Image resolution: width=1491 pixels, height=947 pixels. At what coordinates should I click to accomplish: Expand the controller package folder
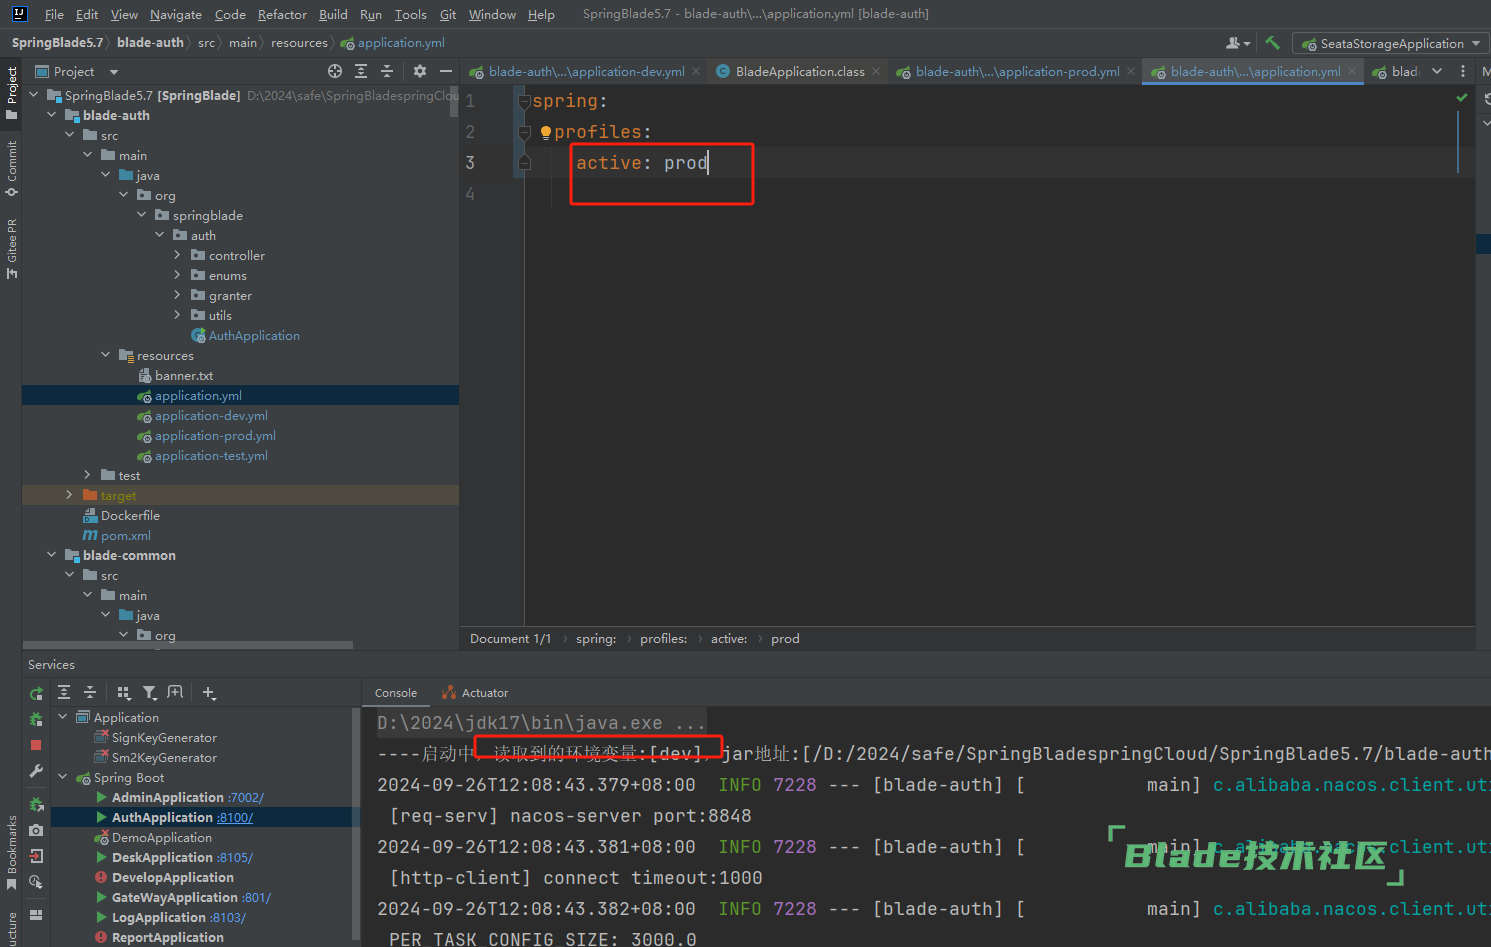[177, 255]
